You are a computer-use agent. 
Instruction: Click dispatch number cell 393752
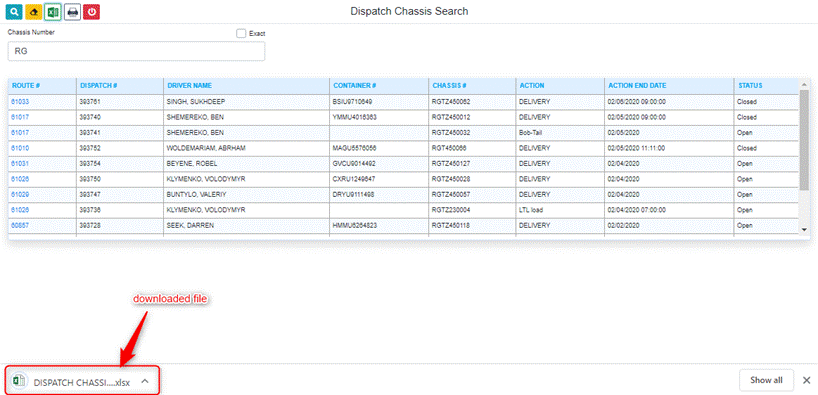120,148
